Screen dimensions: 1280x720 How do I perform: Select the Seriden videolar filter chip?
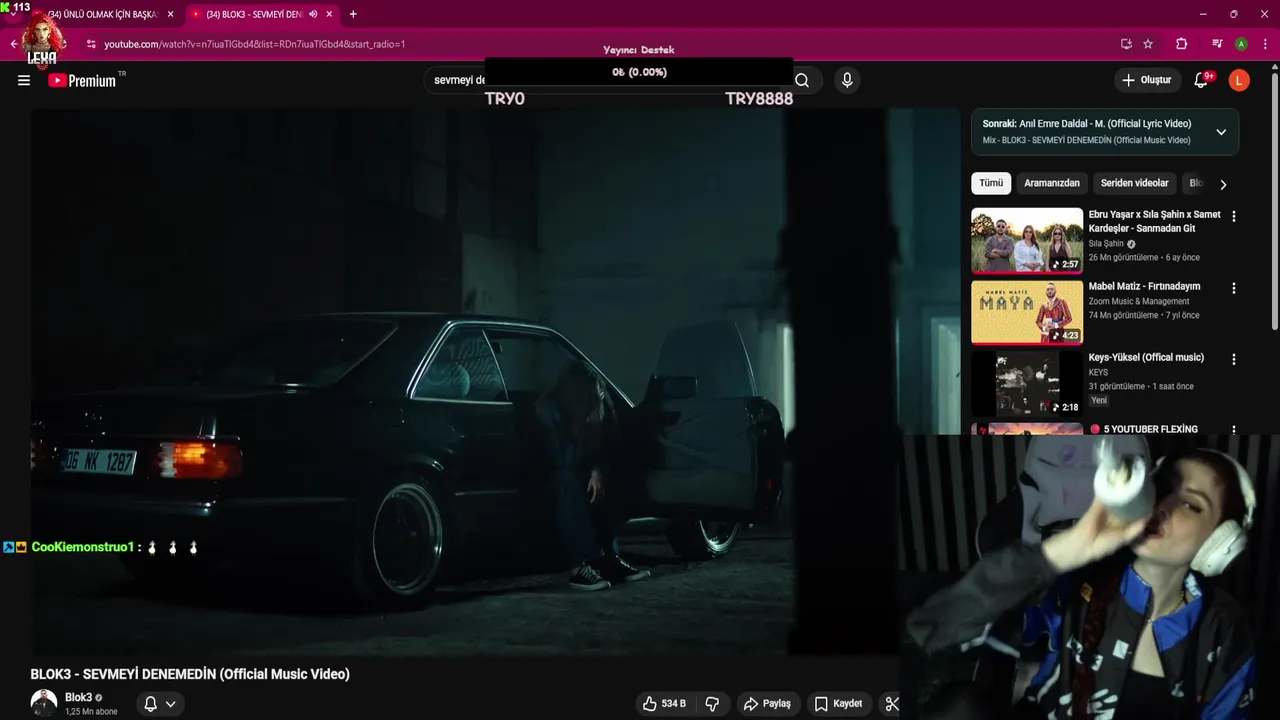point(1134,183)
